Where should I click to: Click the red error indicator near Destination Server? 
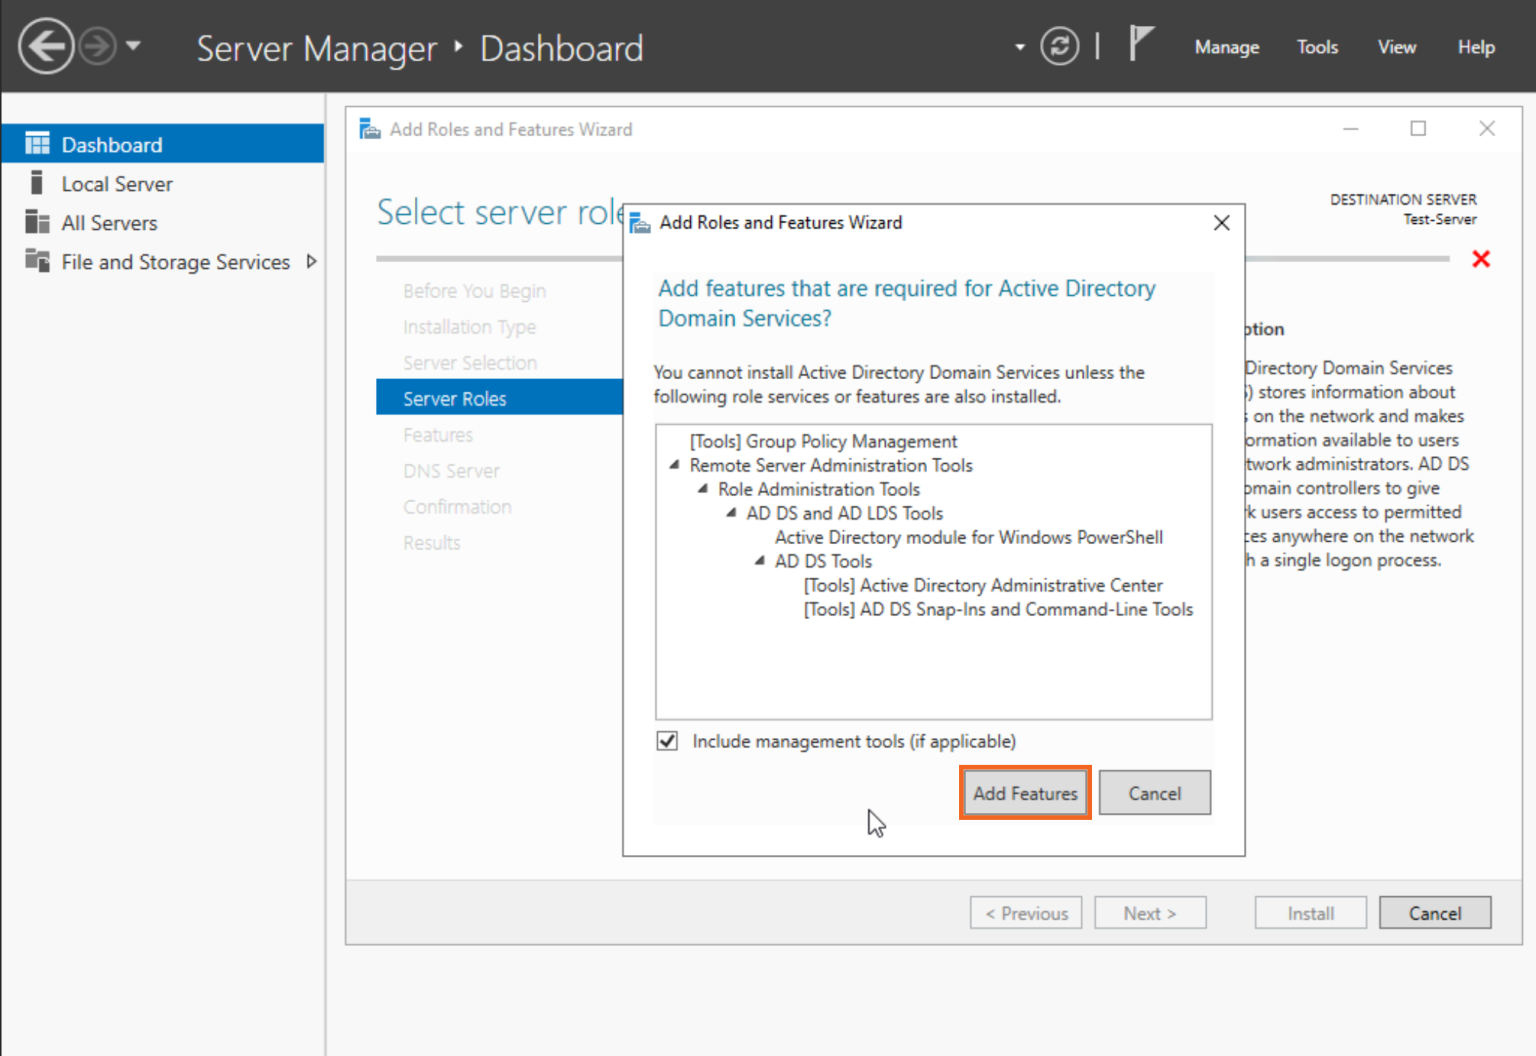click(1482, 258)
